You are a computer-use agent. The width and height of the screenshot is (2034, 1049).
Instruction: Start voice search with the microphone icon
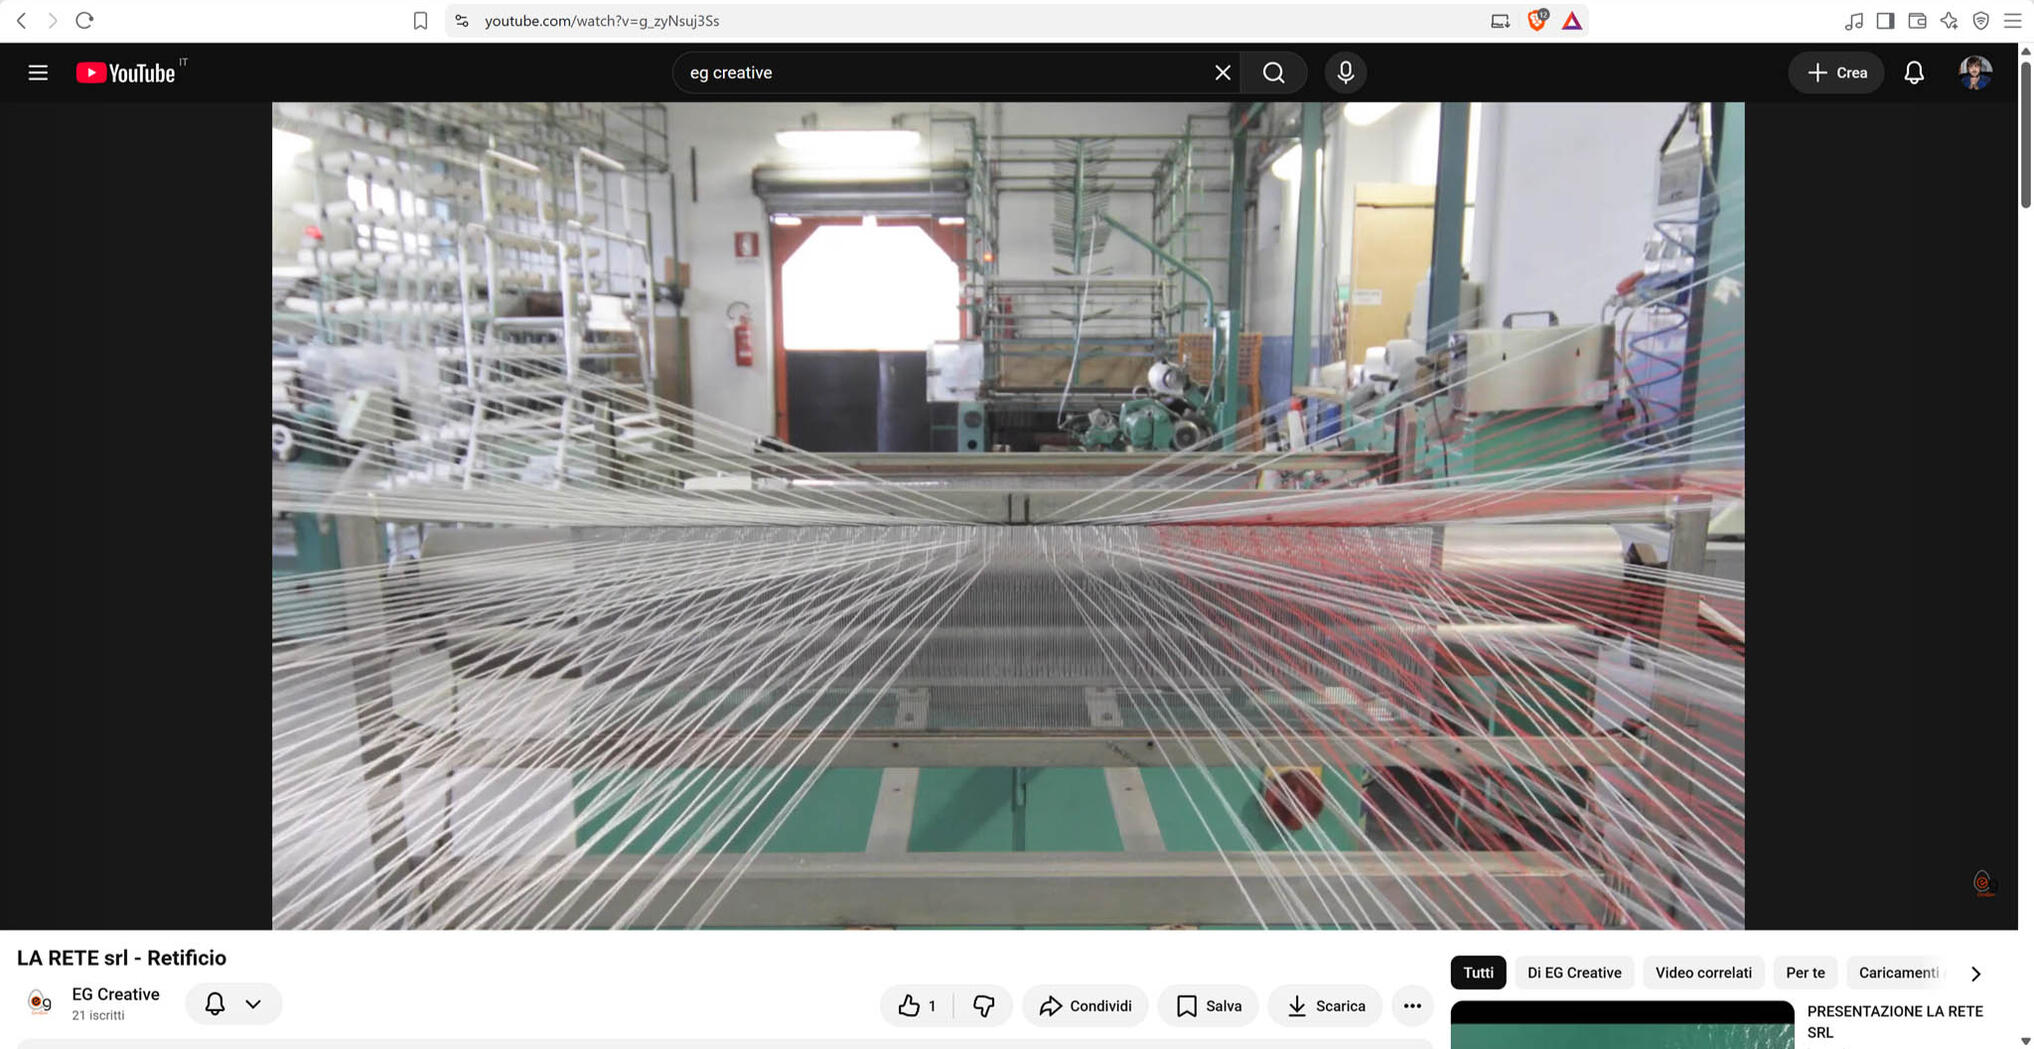1345,72
